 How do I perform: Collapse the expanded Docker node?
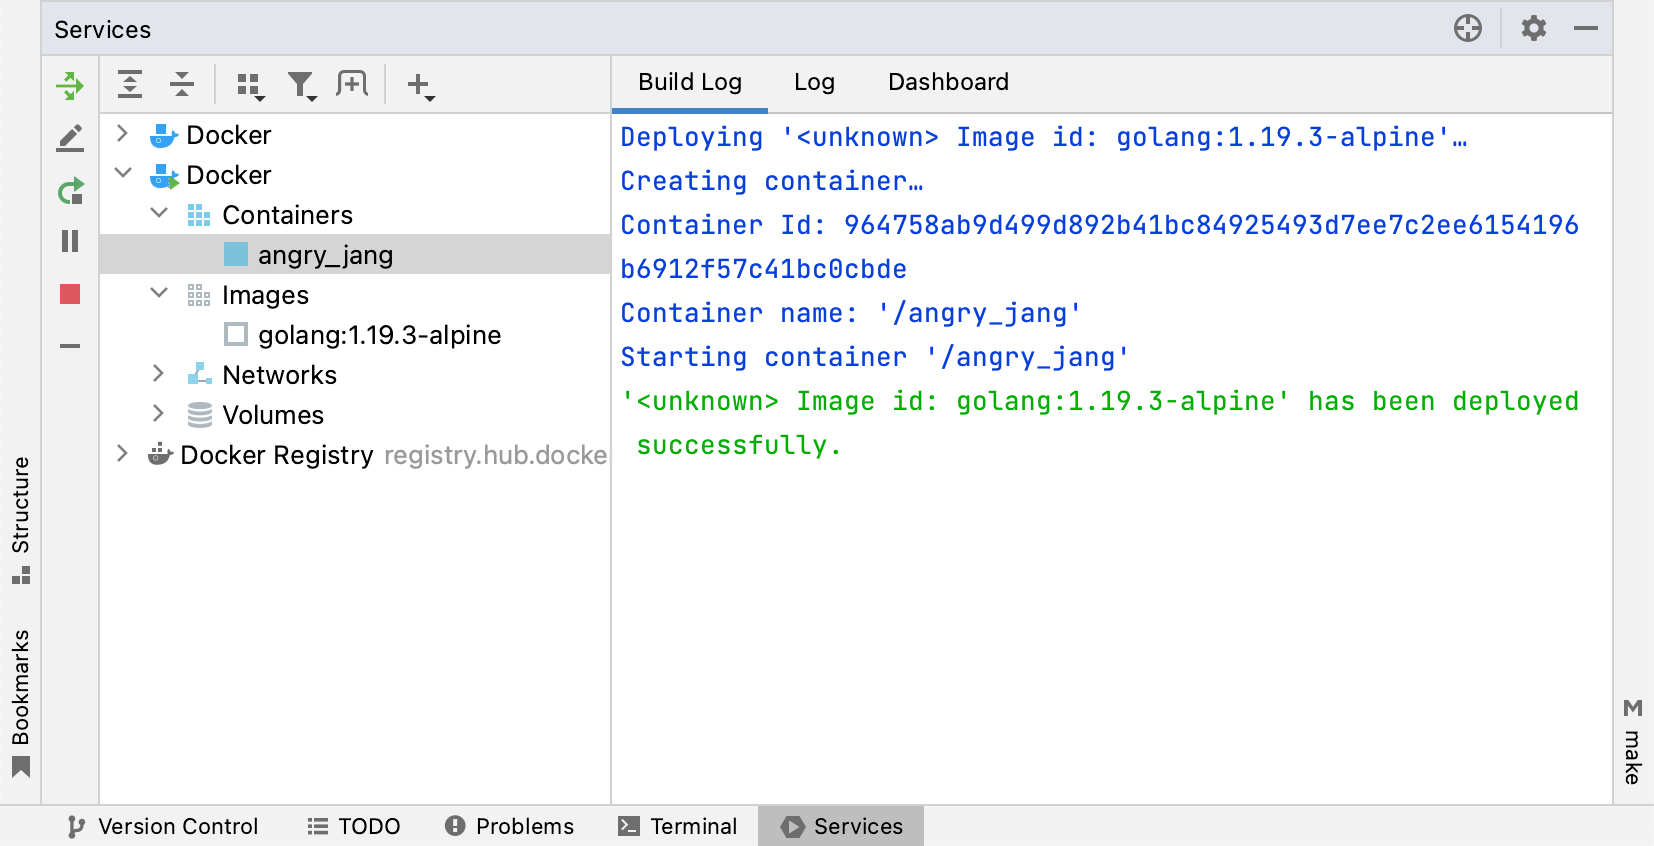[x=123, y=173]
